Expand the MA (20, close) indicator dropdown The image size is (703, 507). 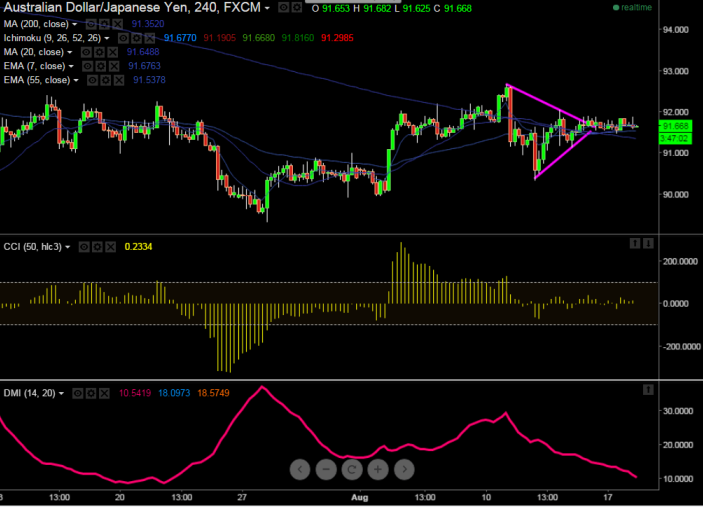69,52
